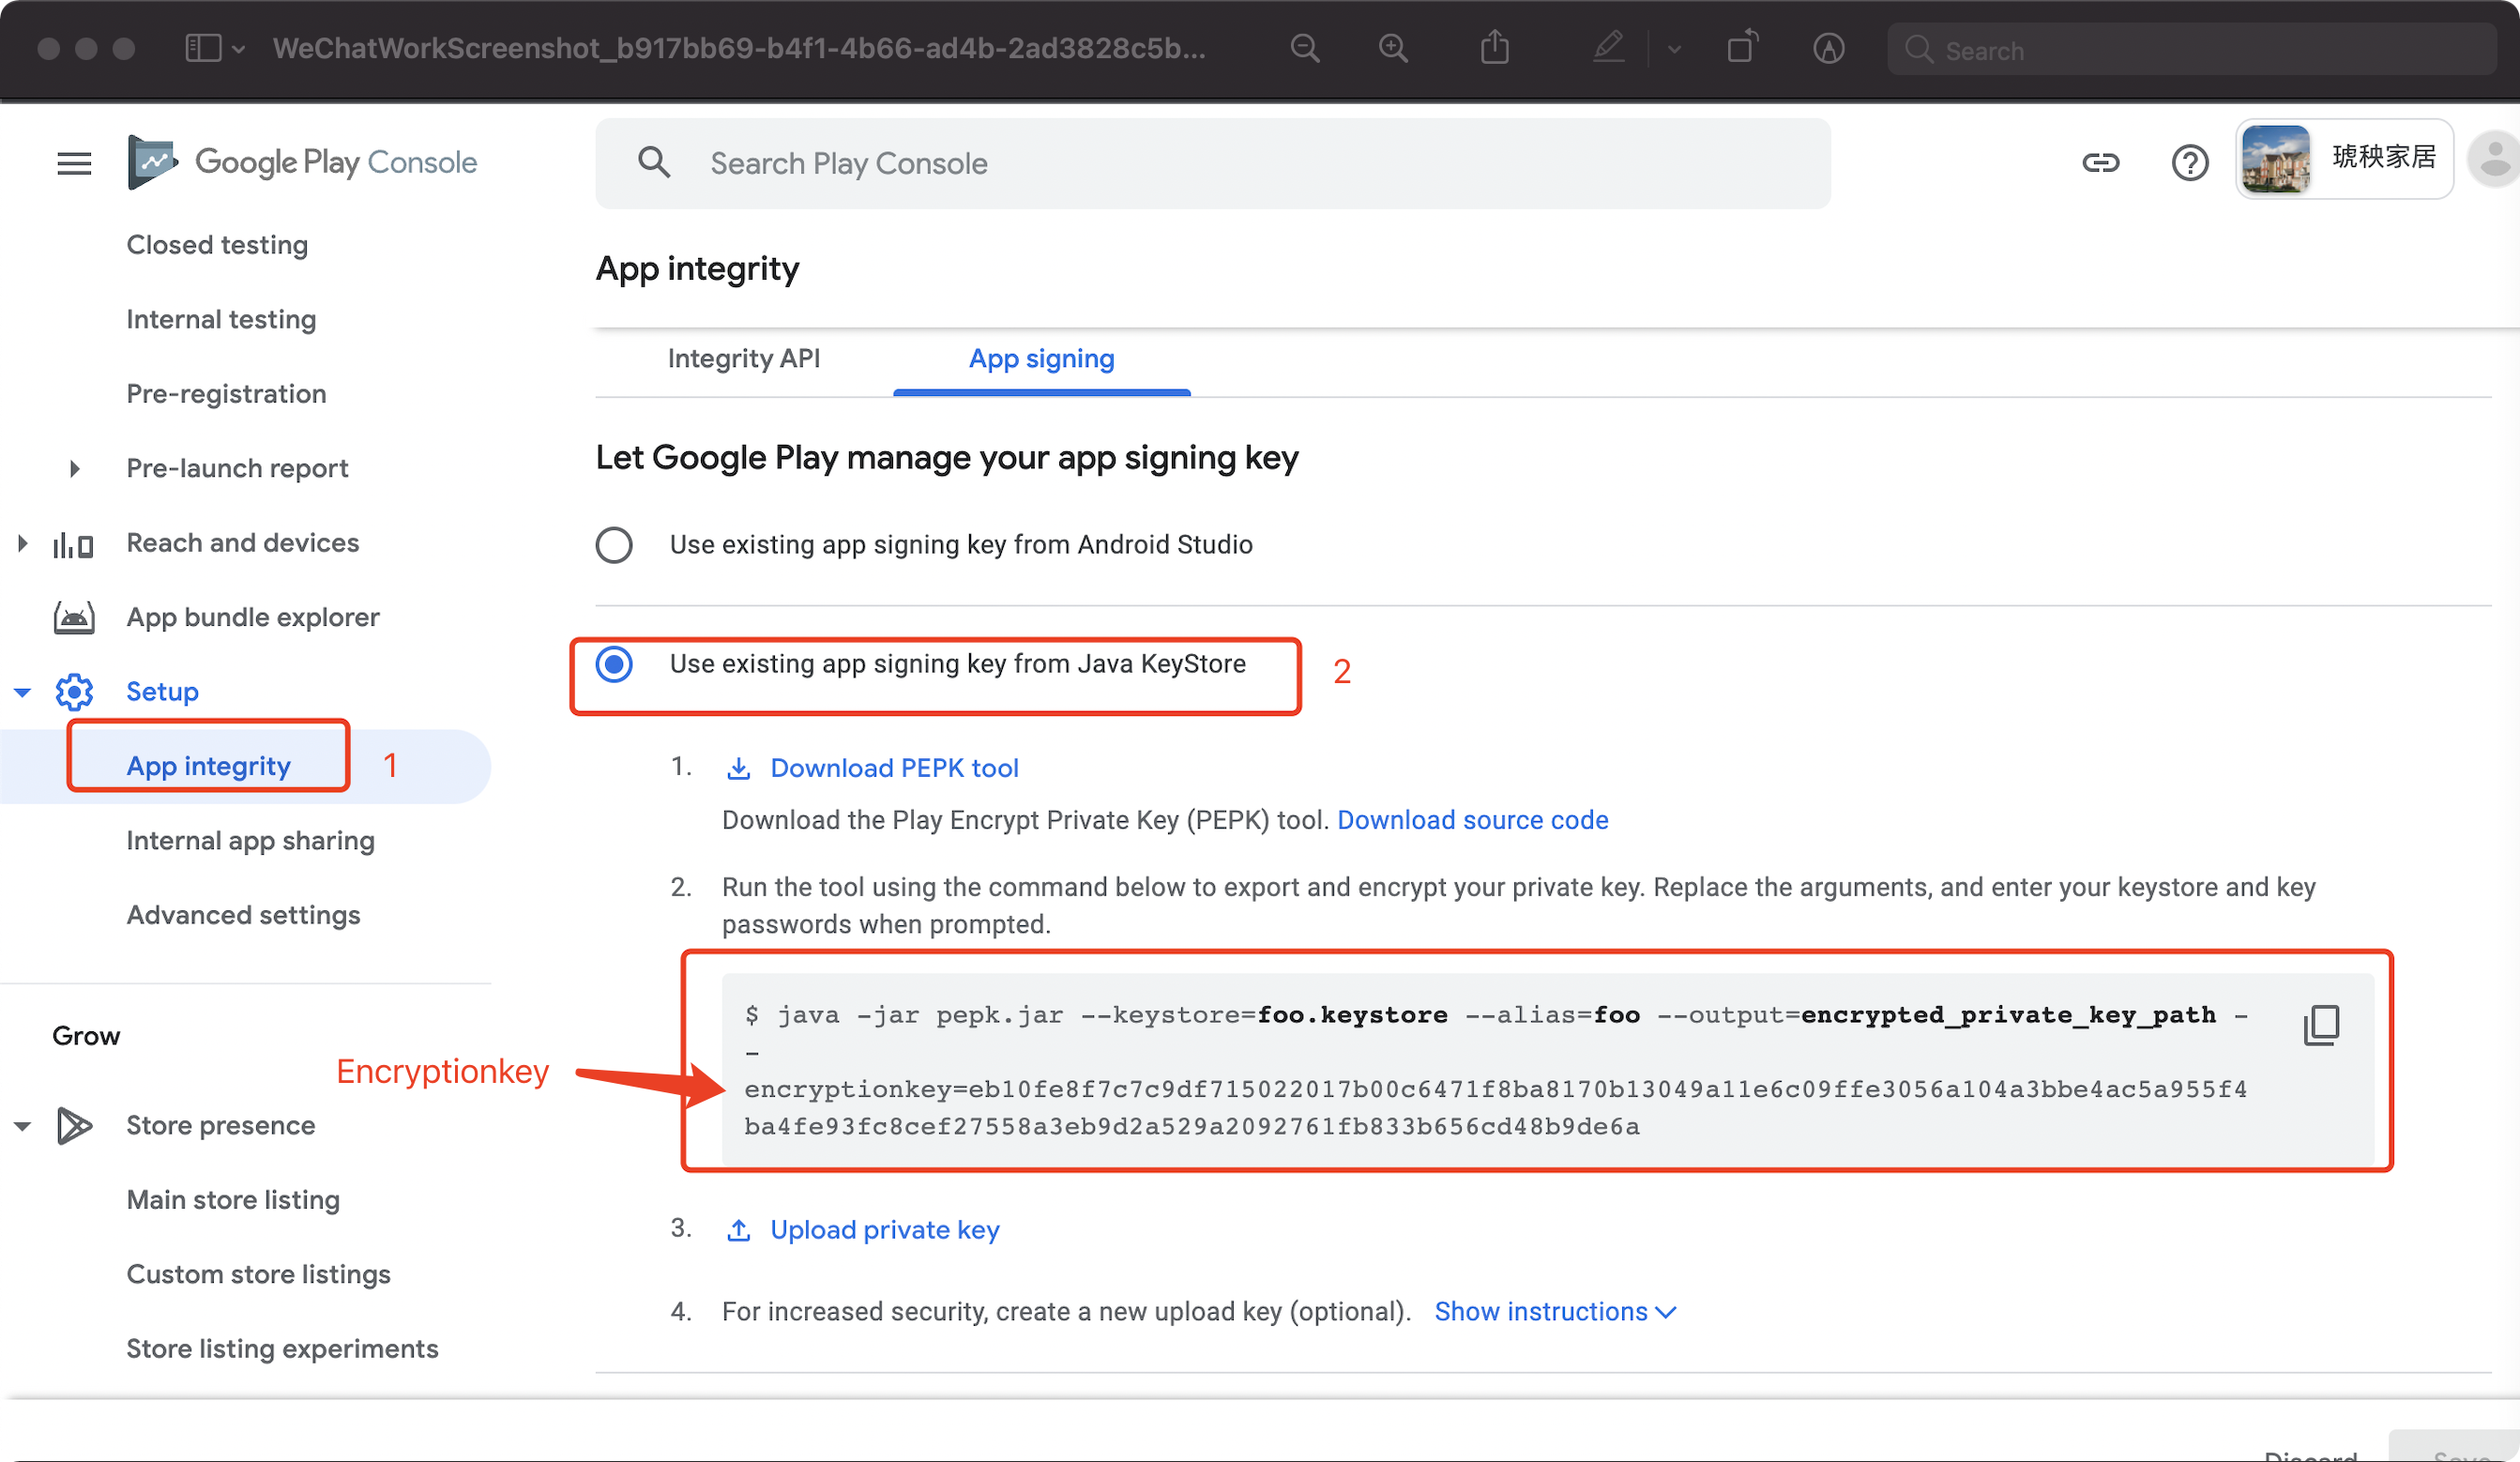Click Preview's rotate icon
The height and width of the screenshot is (1462, 2520).
(x=1742, y=46)
